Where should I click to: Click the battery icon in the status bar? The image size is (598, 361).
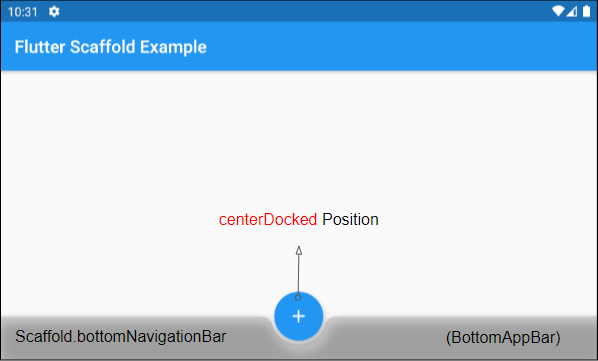pyautogui.click(x=587, y=11)
